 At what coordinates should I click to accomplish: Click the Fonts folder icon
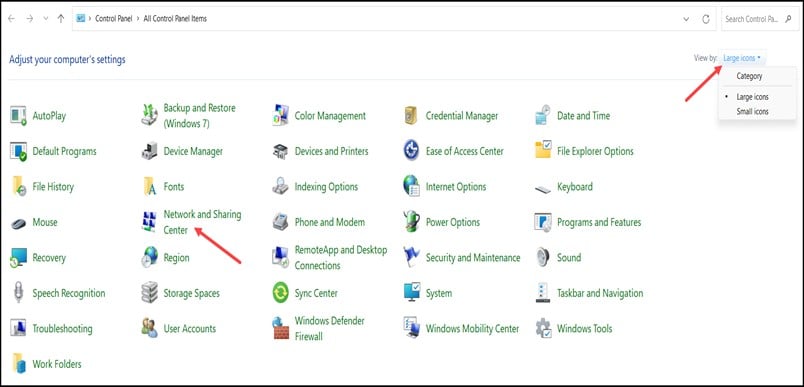coord(149,187)
